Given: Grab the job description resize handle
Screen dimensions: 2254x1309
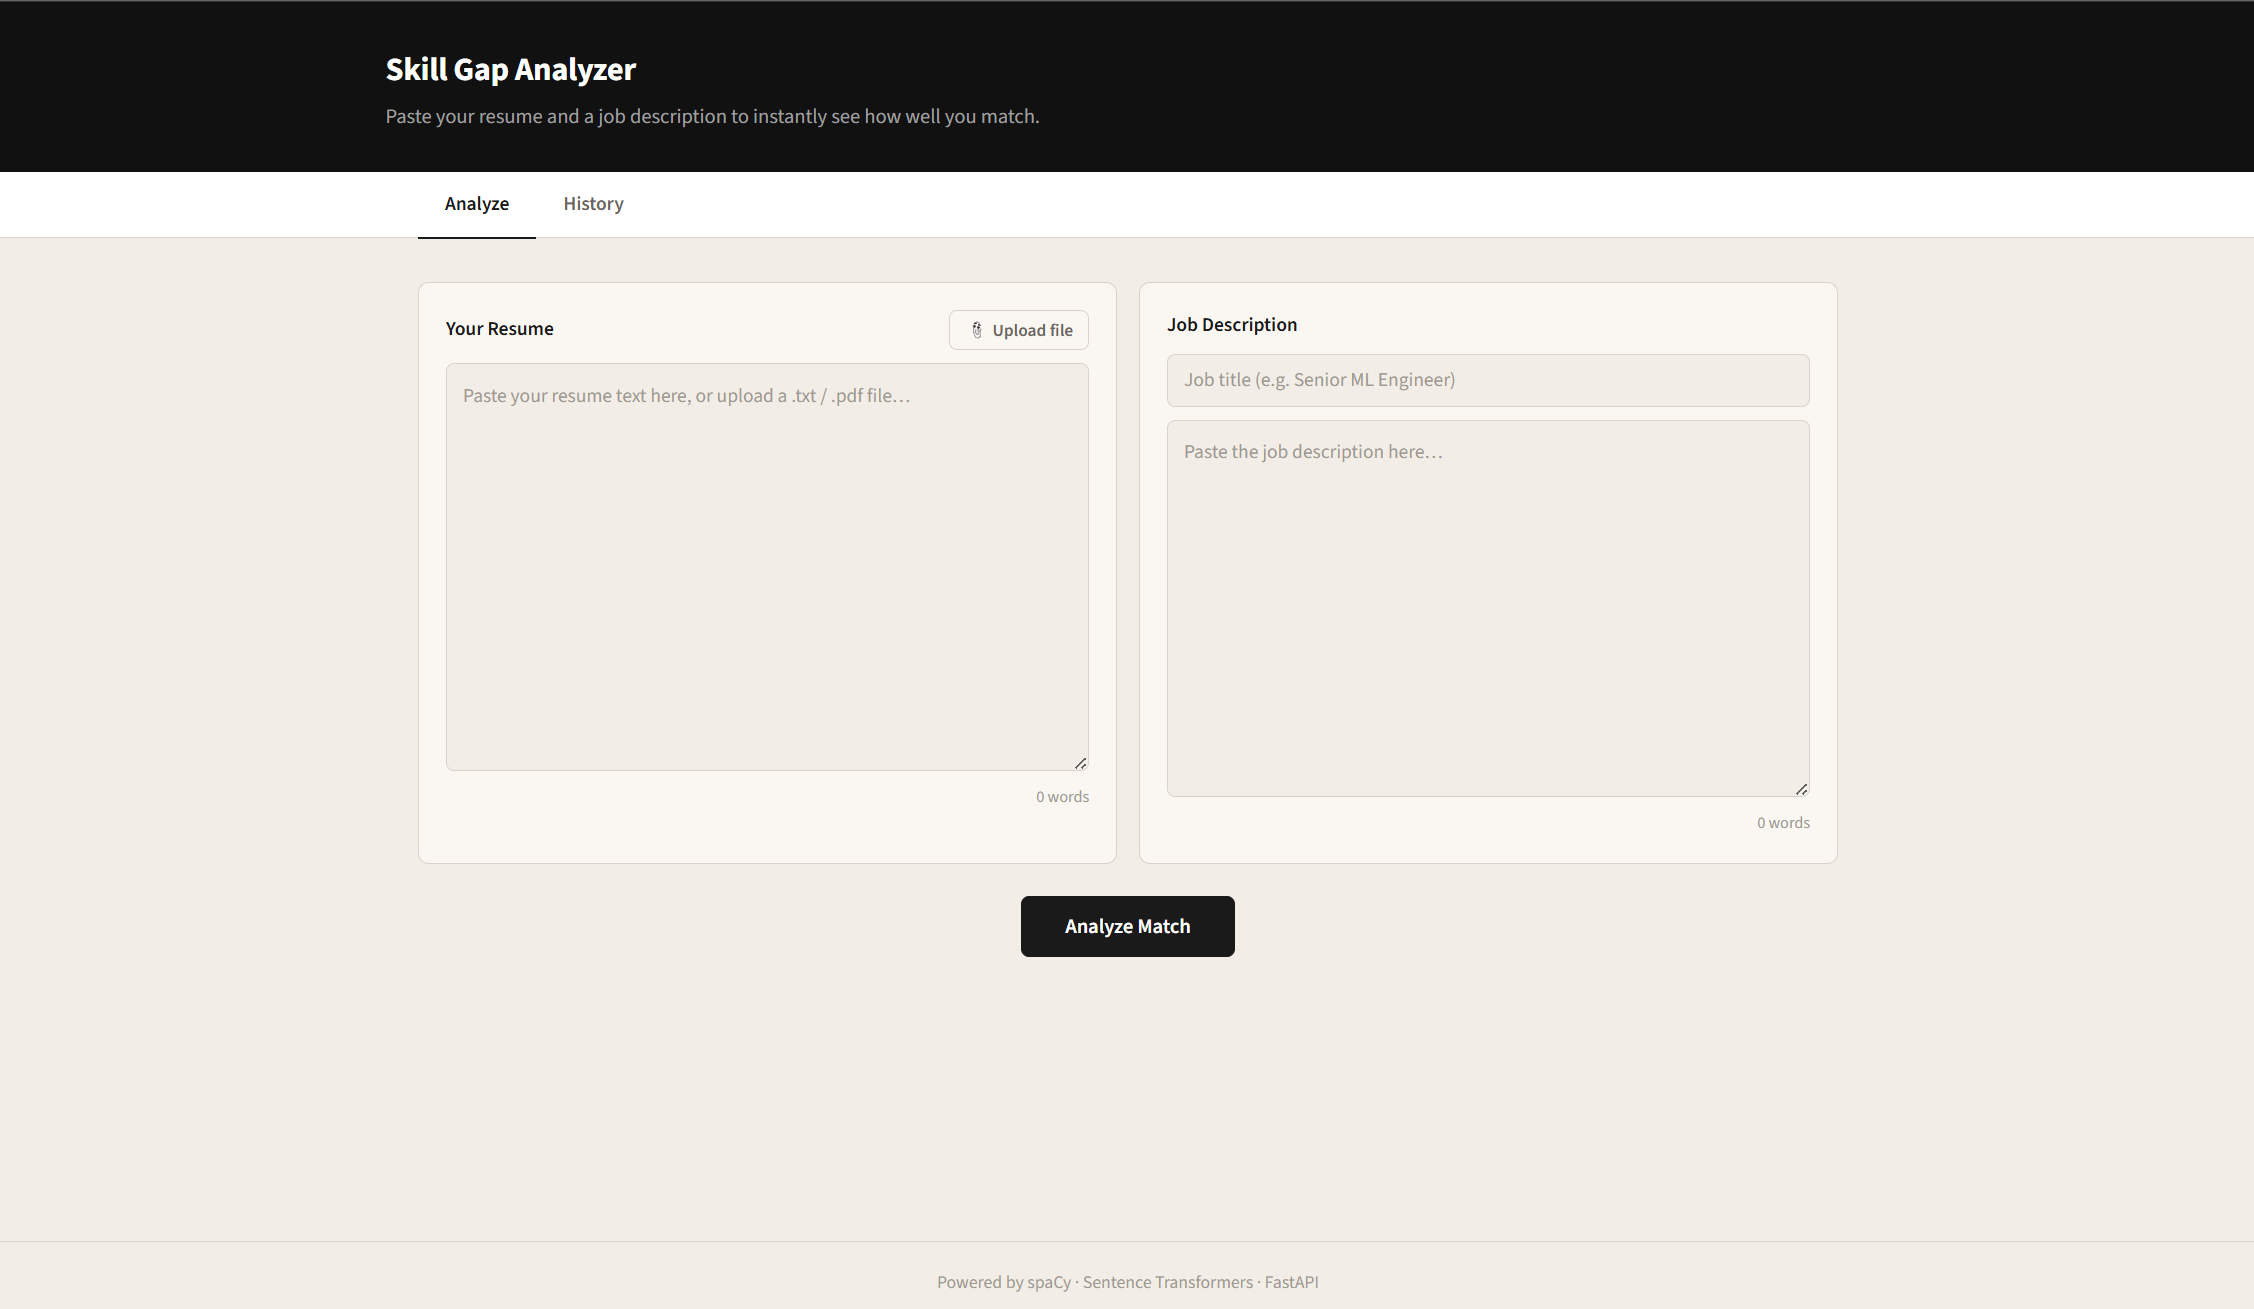Looking at the screenshot, I should 1802,789.
